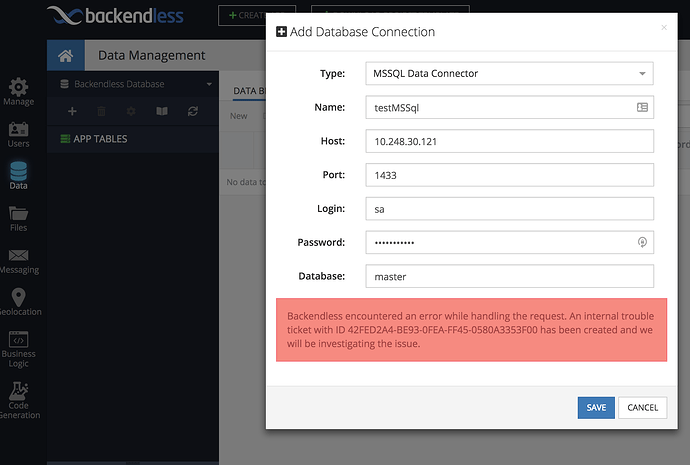Open Business Logic code icon
The height and width of the screenshot is (465, 690).
coord(18,339)
